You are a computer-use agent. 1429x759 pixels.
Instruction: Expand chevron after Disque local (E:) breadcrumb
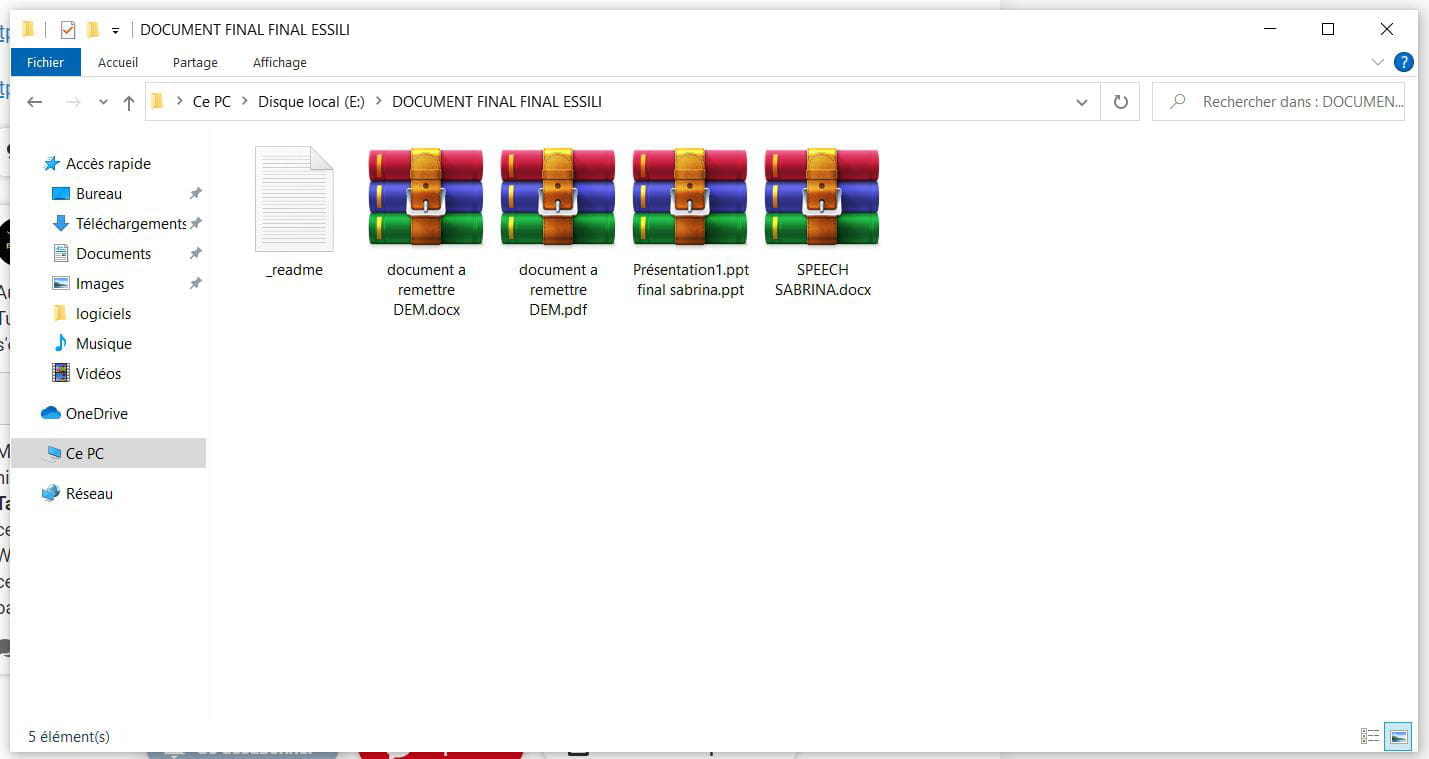pos(378,102)
